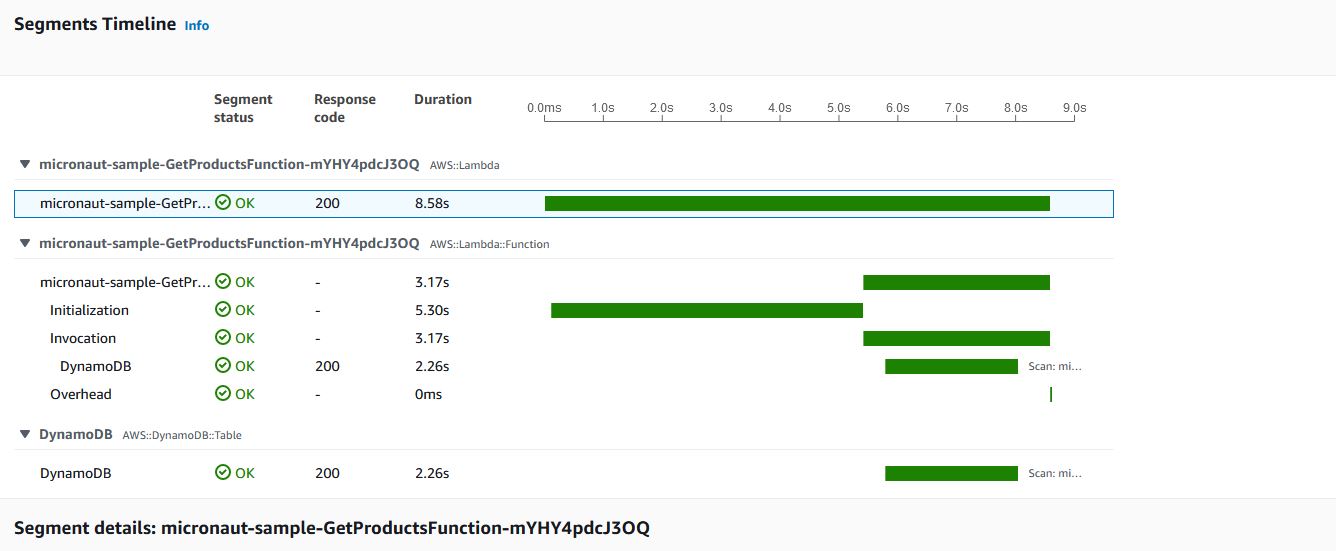Collapse the AWS::Lambda::Function segment group

(25, 243)
